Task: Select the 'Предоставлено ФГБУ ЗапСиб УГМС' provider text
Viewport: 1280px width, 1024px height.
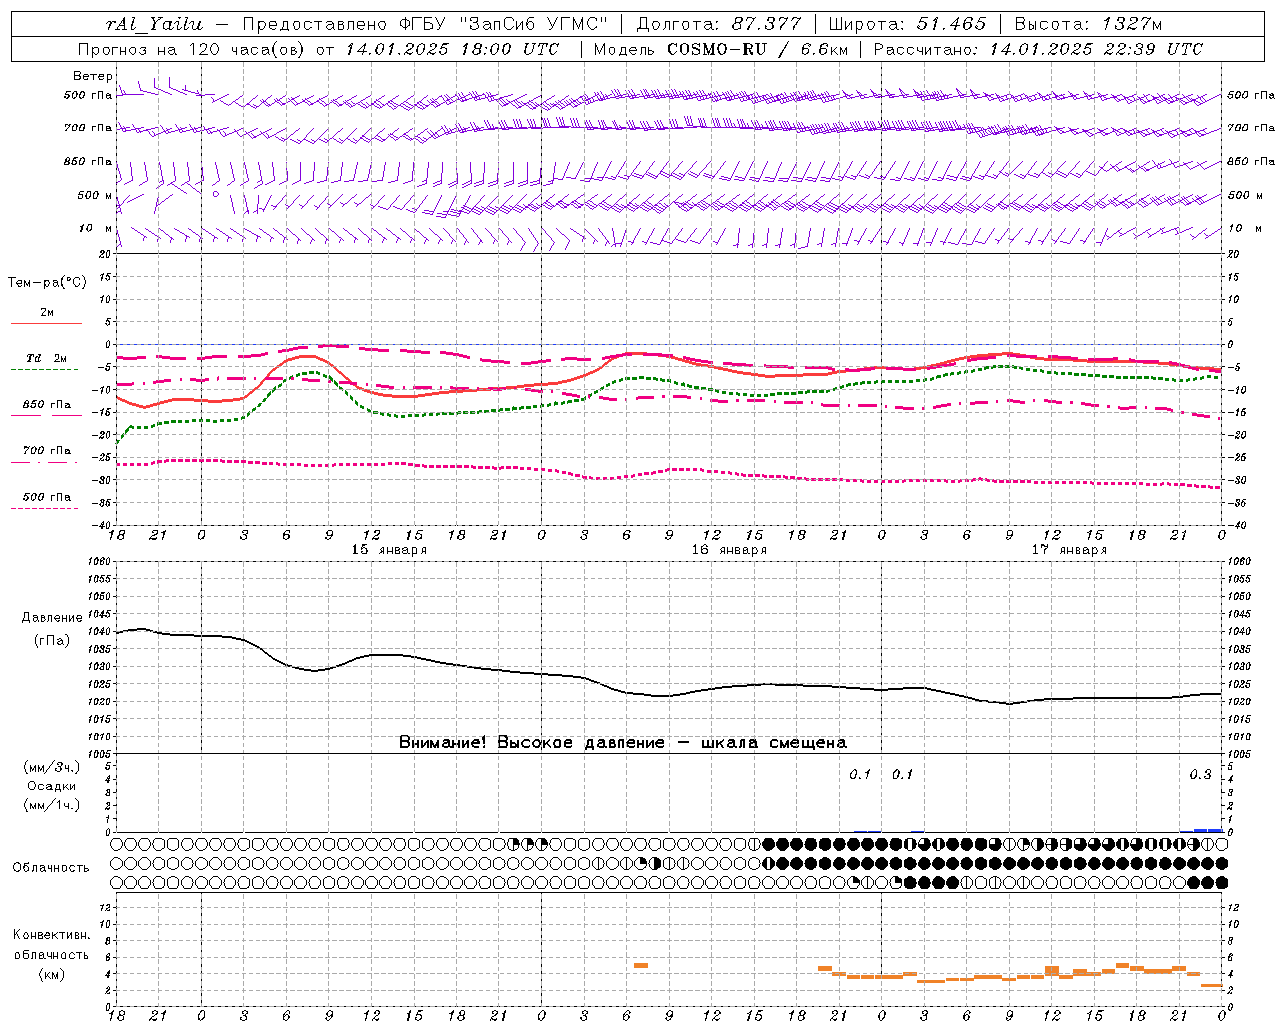Action: click(425, 24)
